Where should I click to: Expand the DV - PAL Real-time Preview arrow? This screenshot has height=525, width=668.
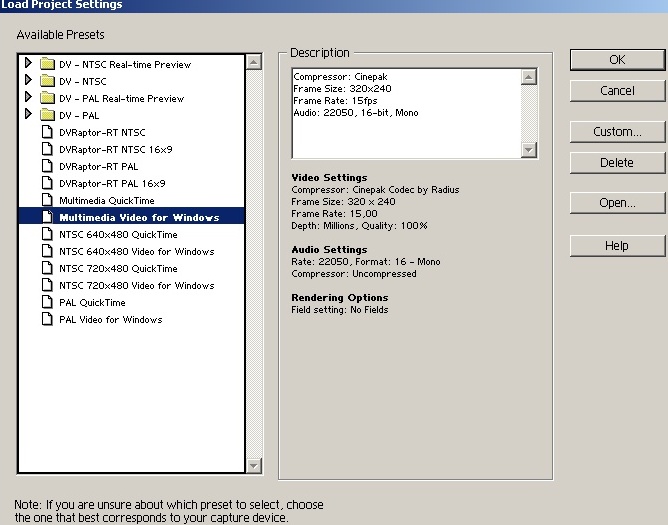[28, 97]
